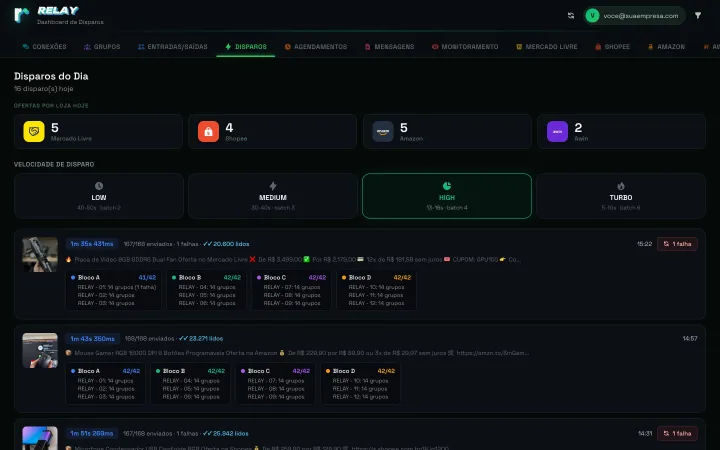
Task: Click the green user avatar circle
Action: tap(592, 16)
